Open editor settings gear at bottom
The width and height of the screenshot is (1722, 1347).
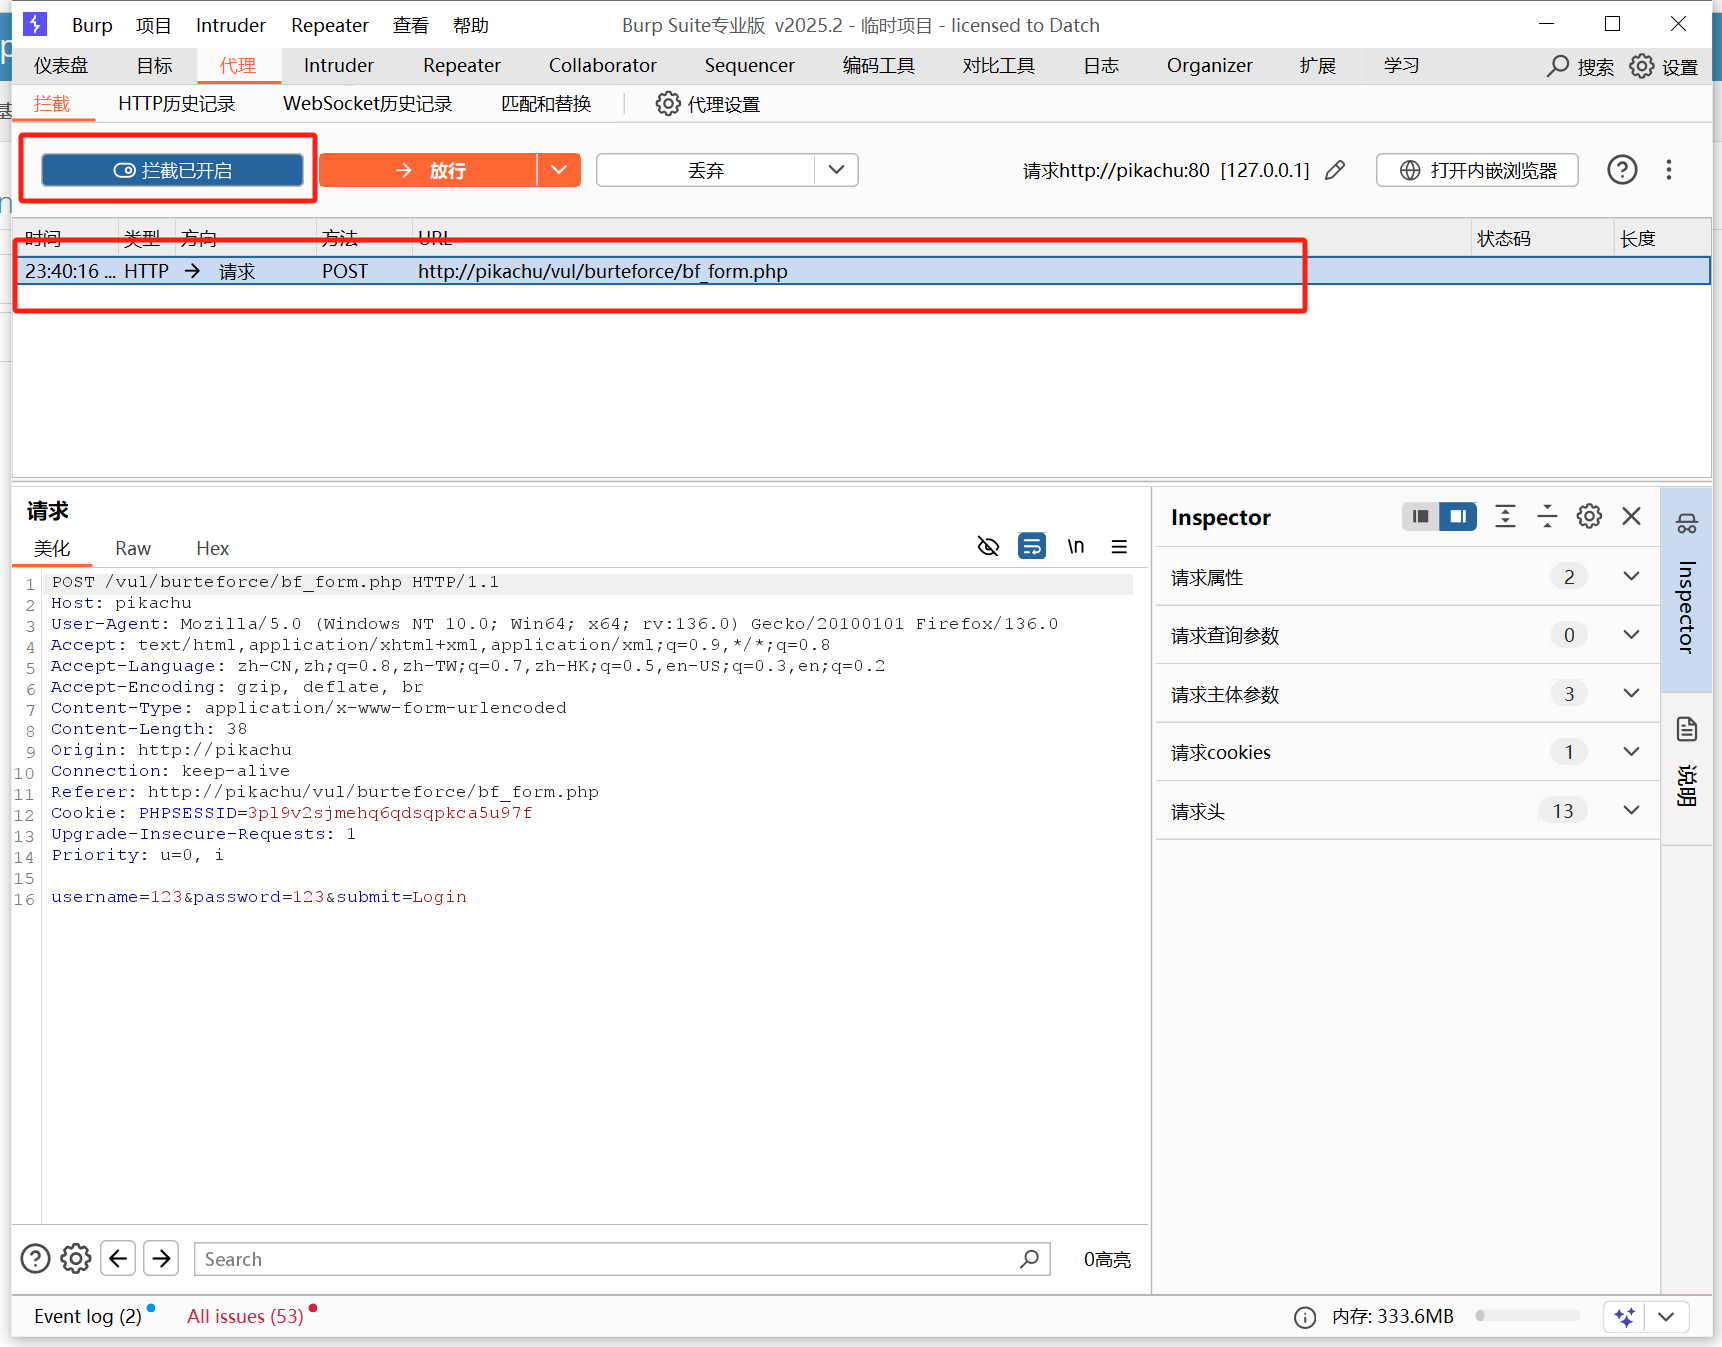(76, 1258)
